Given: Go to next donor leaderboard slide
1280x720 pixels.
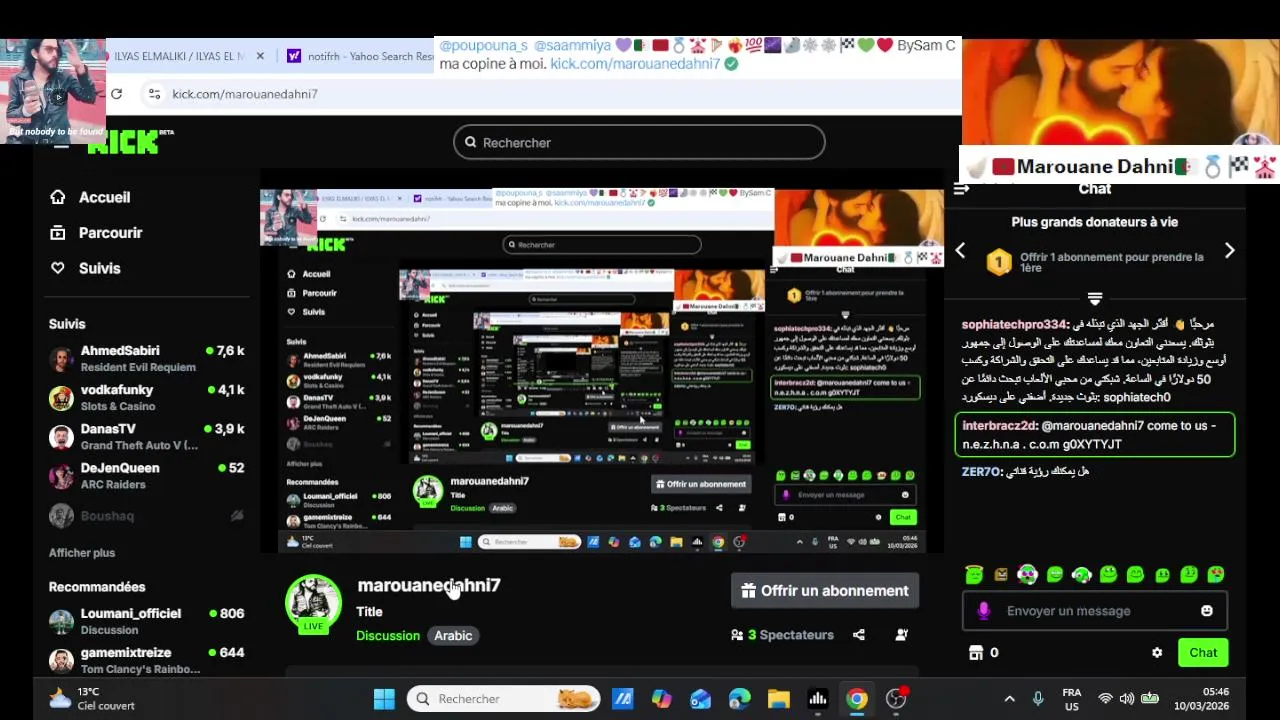Looking at the screenshot, I should point(1230,251).
